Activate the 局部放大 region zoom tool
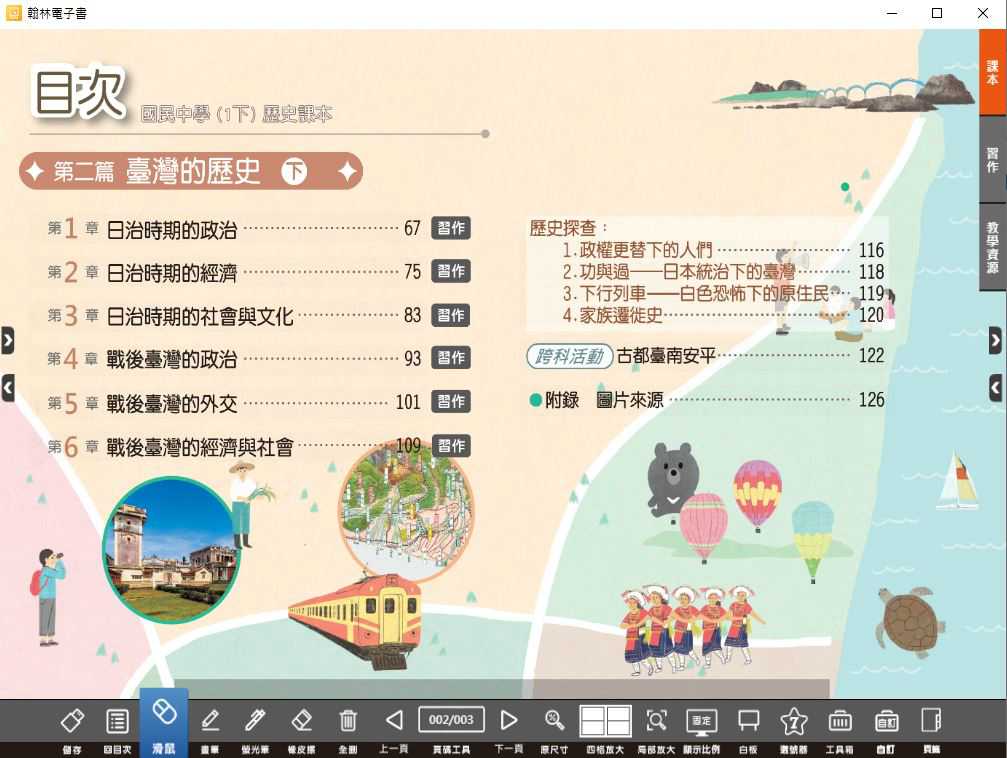This screenshot has height=758, width=1007. point(656,721)
